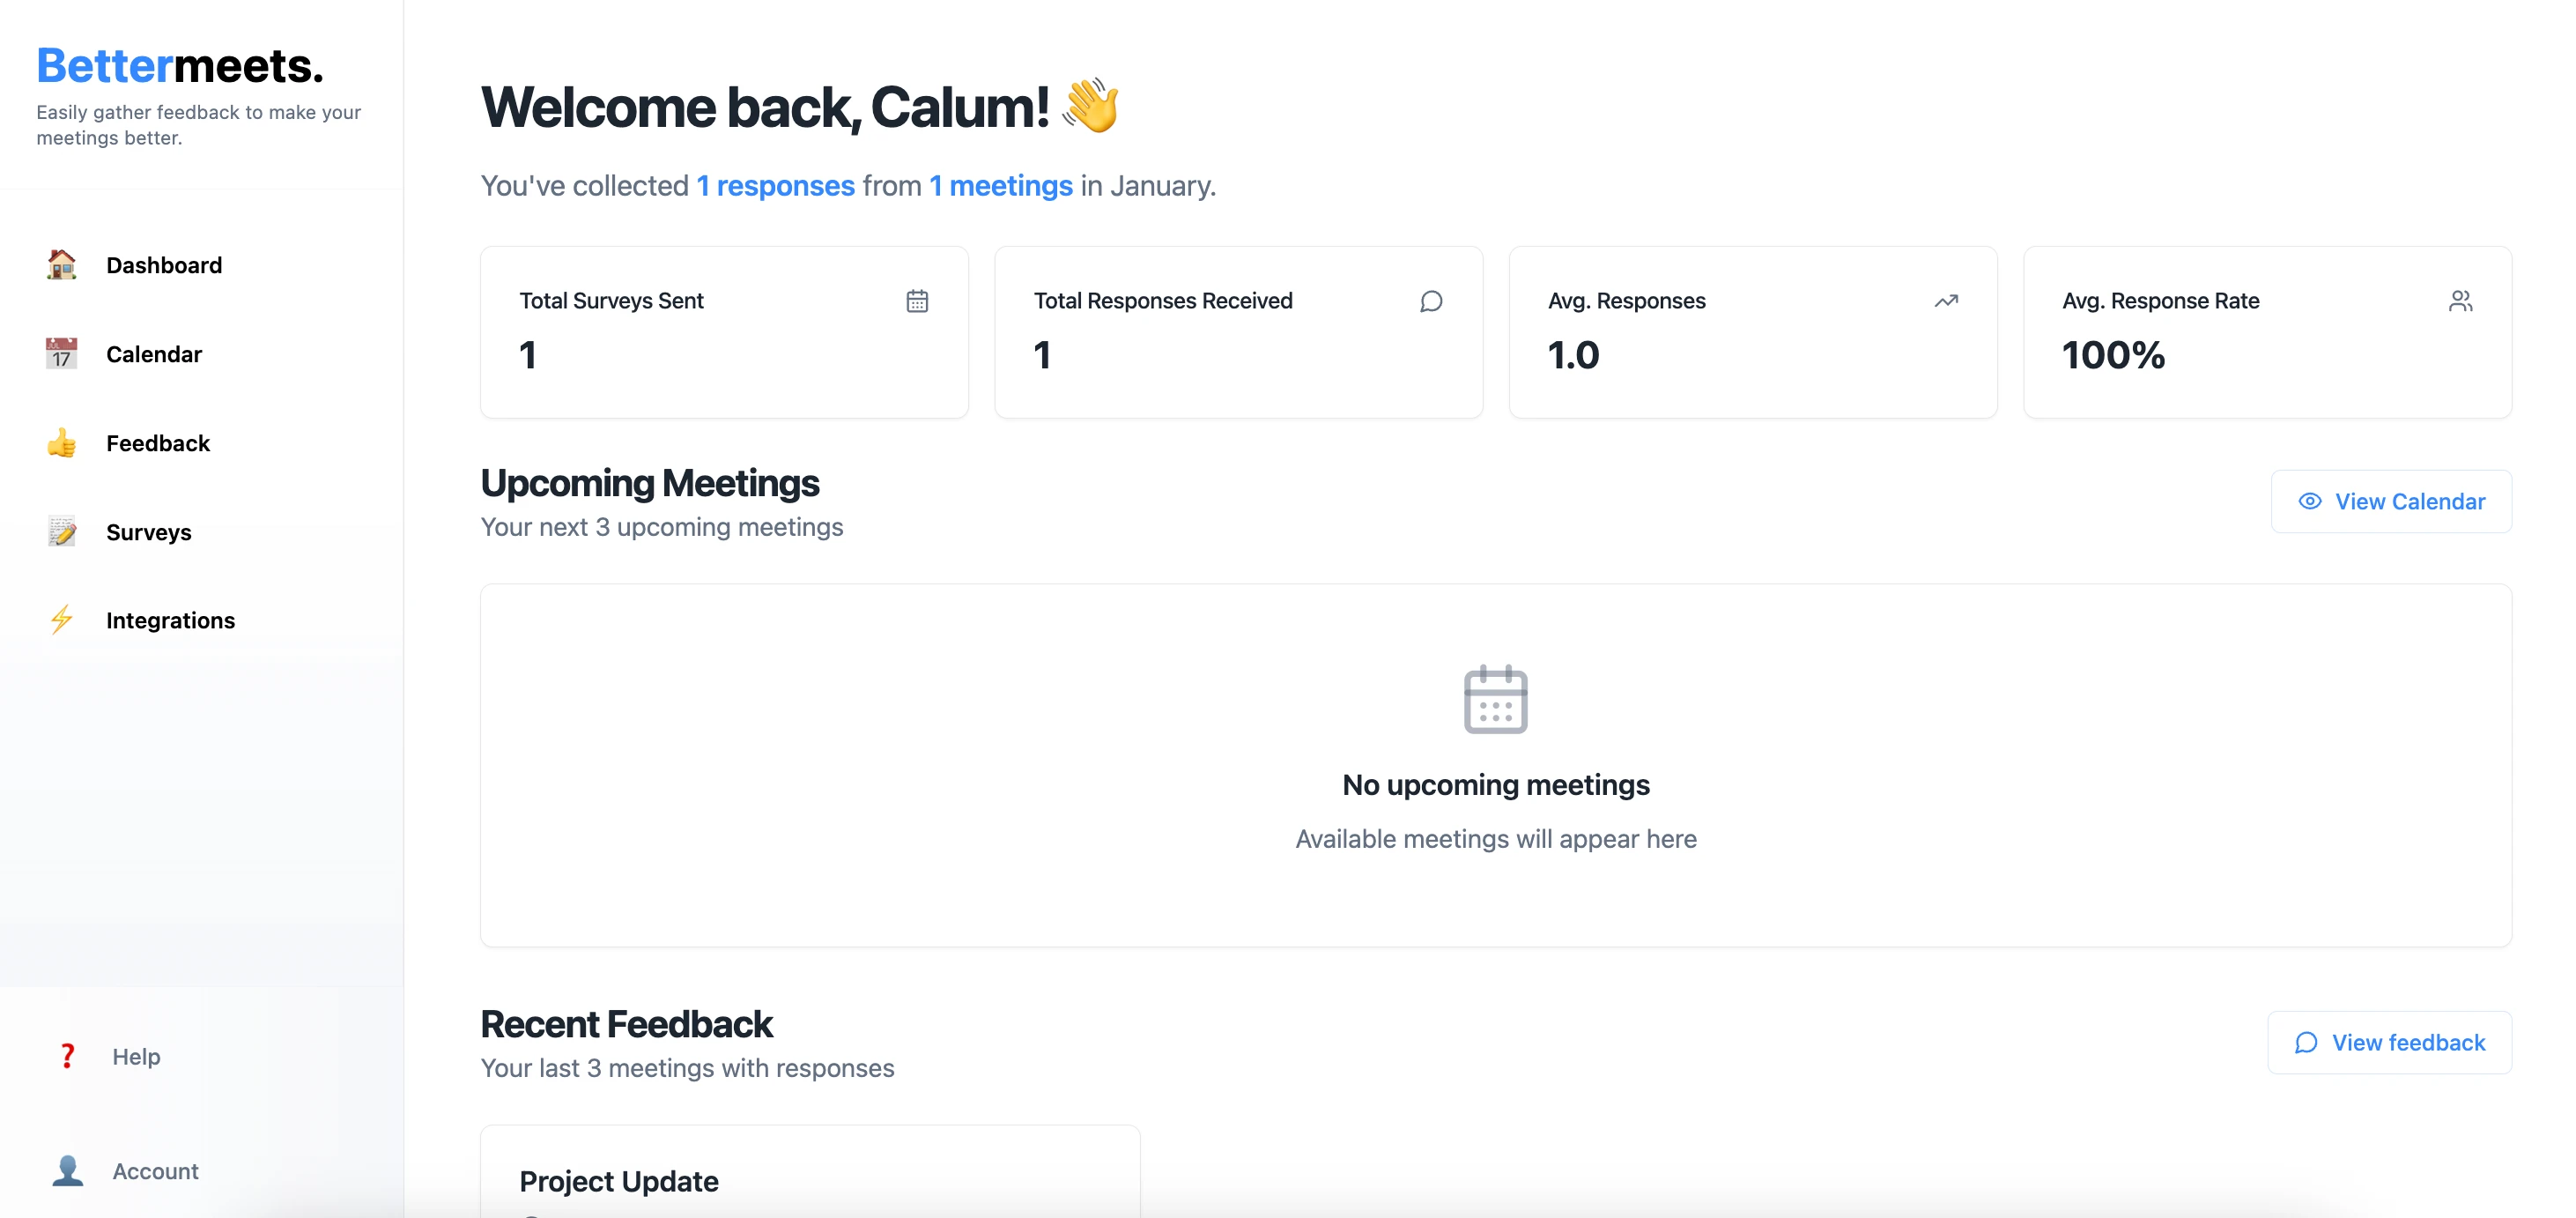Viewport: 2576px width, 1218px height.
Task: Click the large empty-state calendar icon
Action: (1495, 699)
